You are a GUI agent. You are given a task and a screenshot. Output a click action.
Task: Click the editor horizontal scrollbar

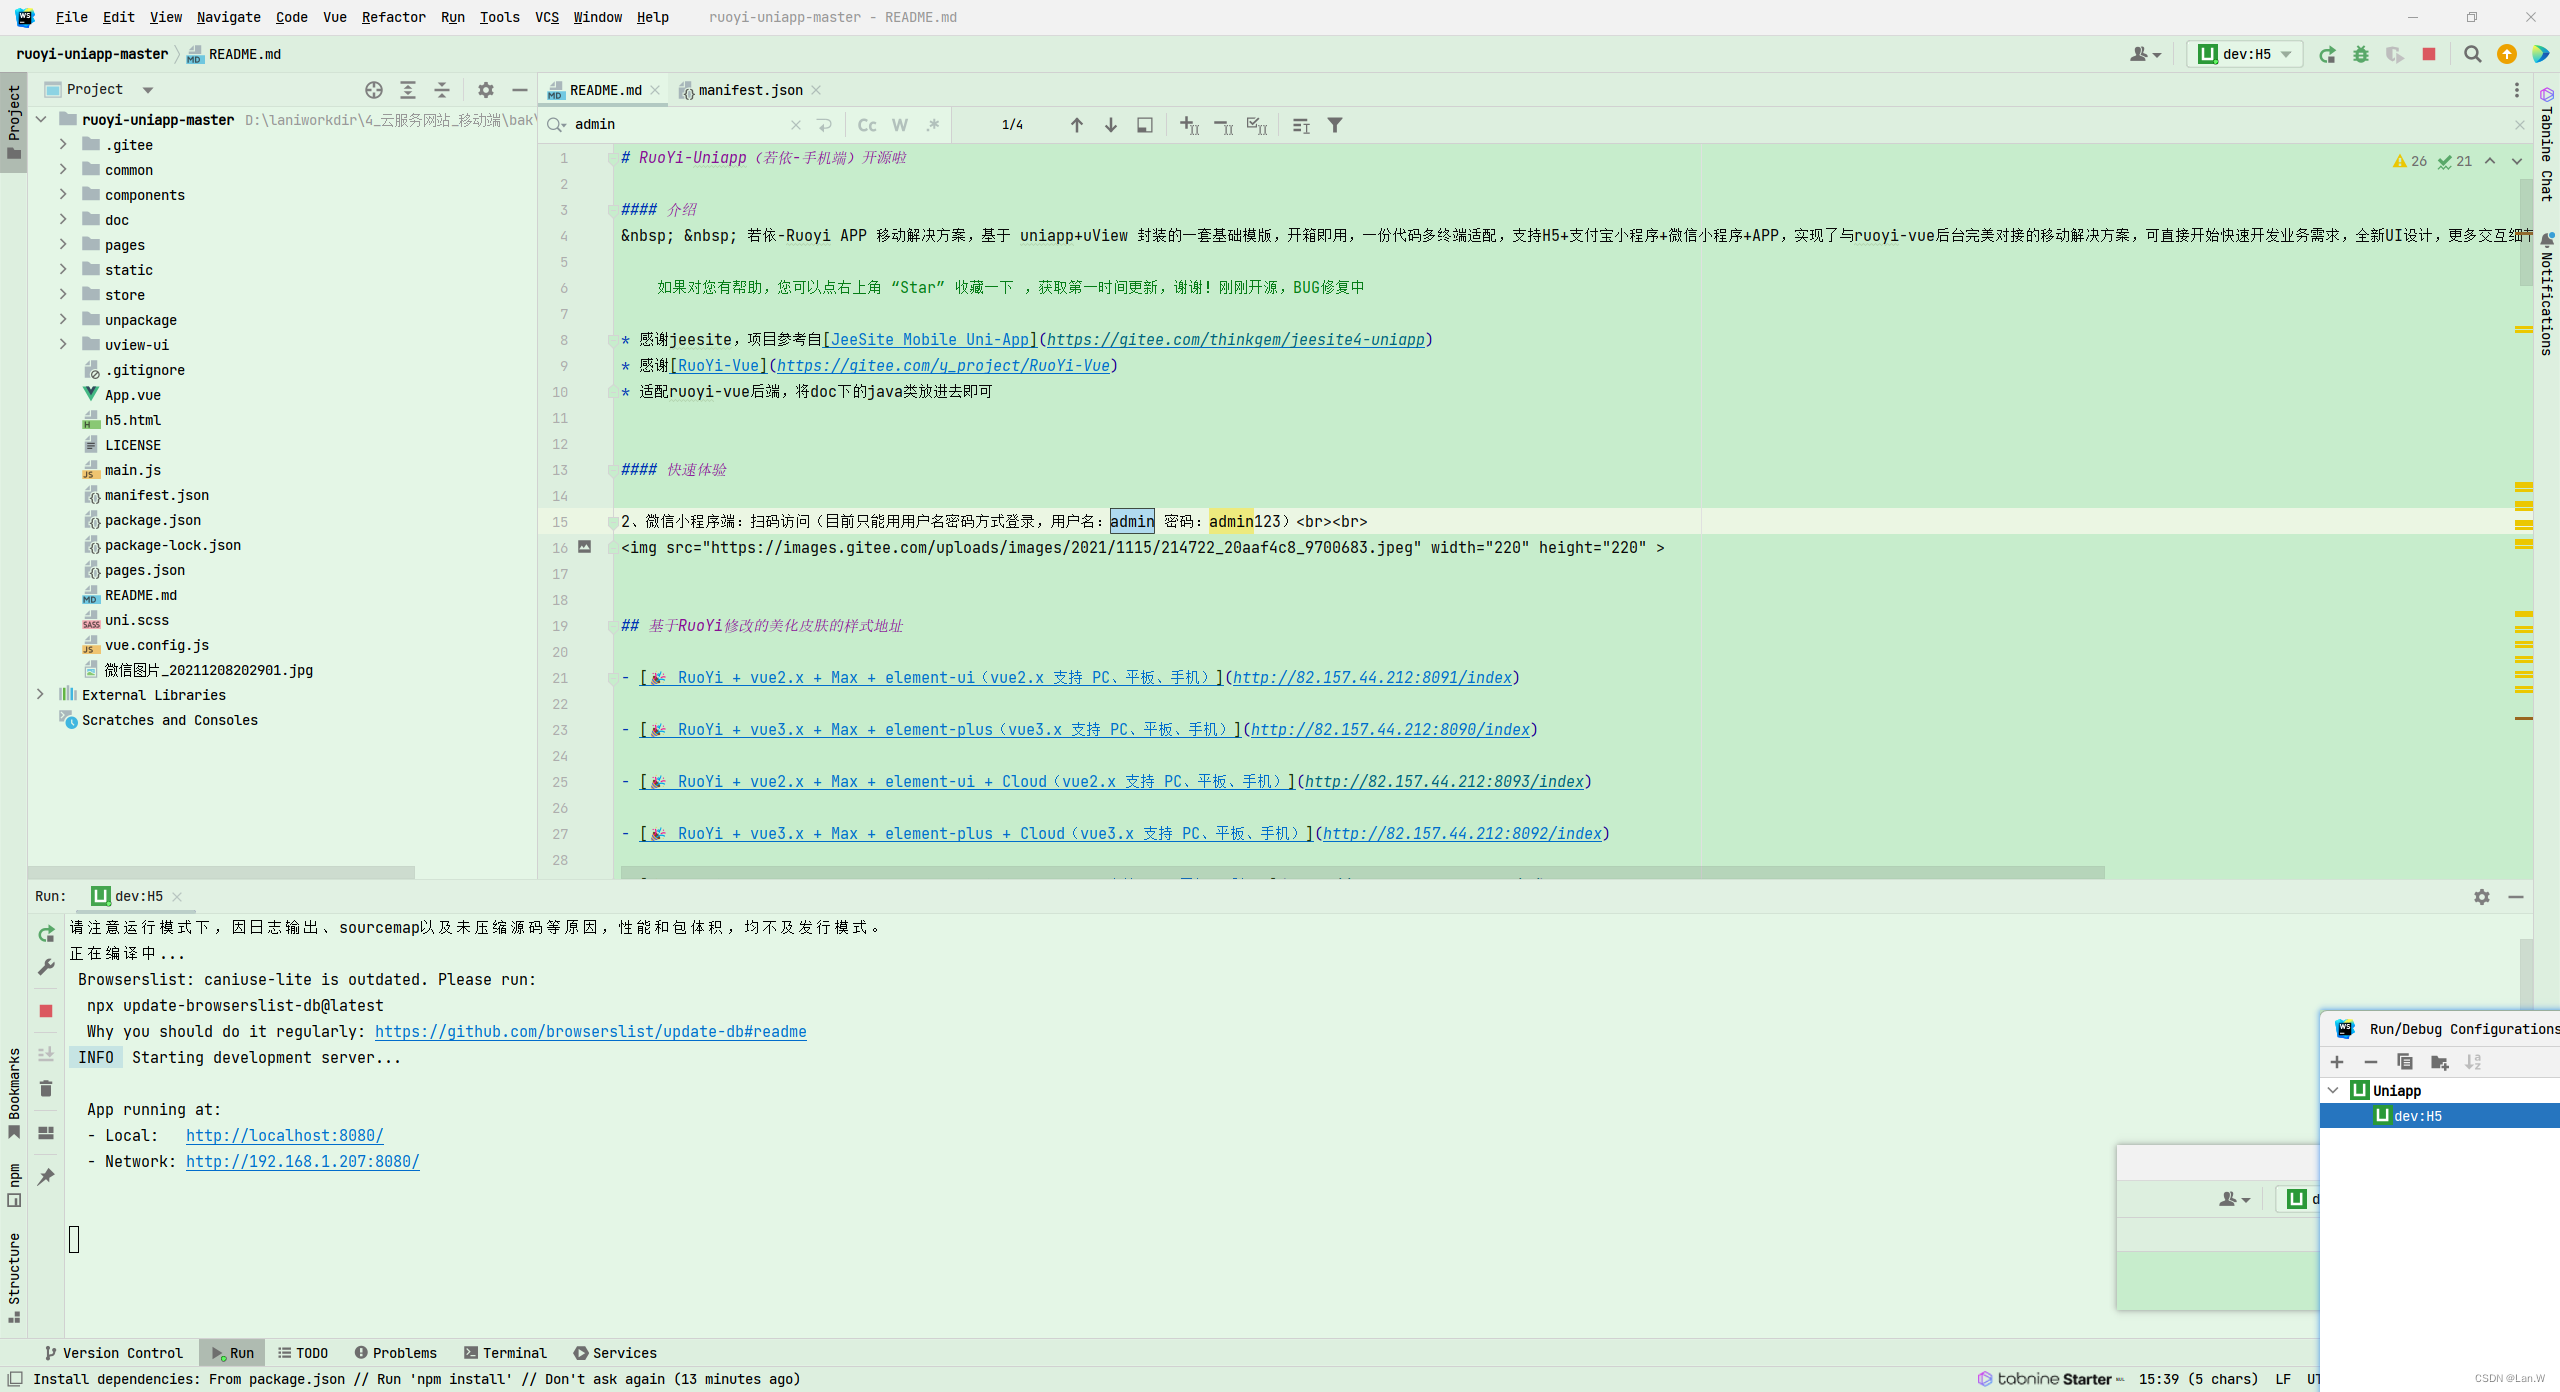click(1360, 873)
